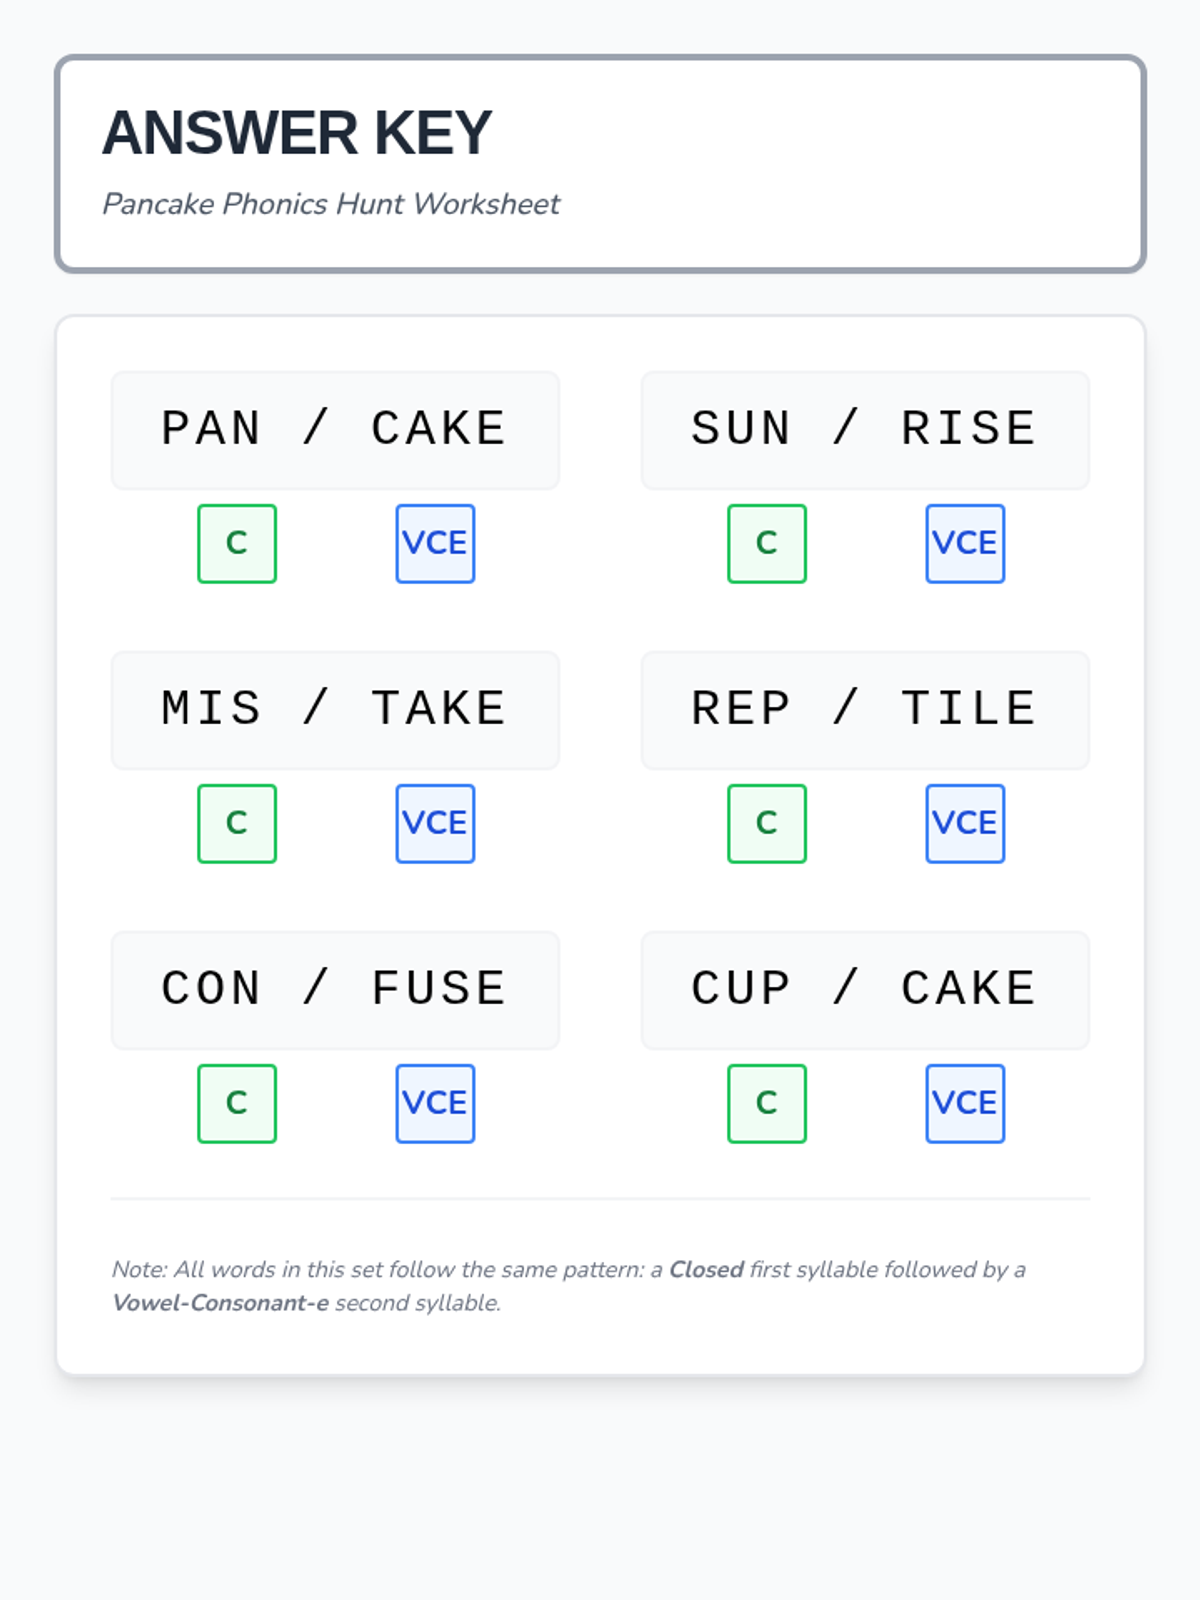
Task: Select the MIS / TAKE word card
Action: tap(335, 710)
